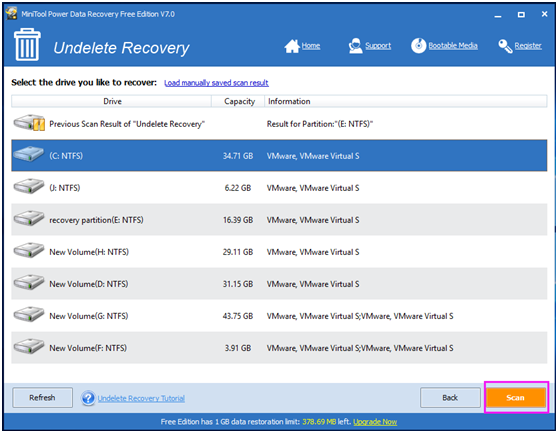
Task: Click the 16.39 GB capacity value
Action: coord(238,220)
